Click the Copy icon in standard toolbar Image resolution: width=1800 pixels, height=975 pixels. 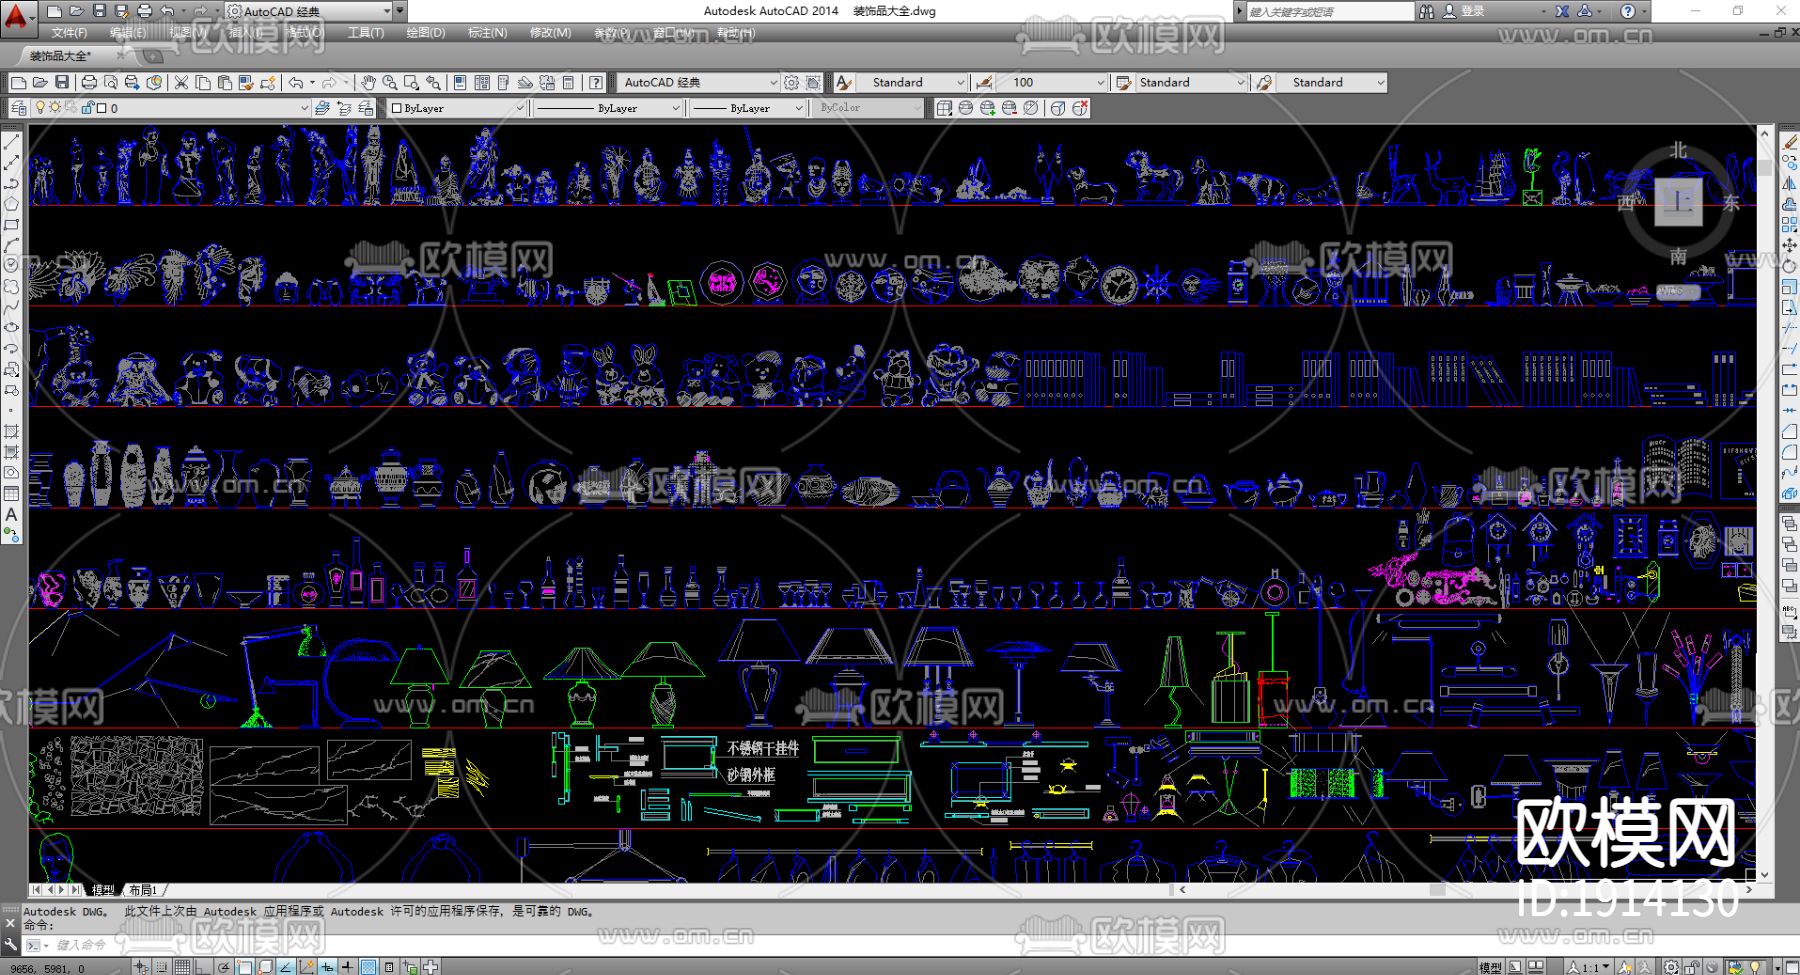pos(203,82)
